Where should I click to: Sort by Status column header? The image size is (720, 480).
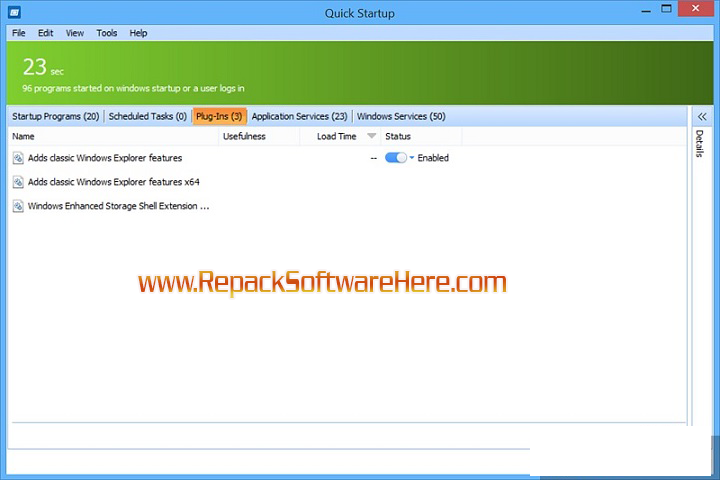tap(421, 136)
